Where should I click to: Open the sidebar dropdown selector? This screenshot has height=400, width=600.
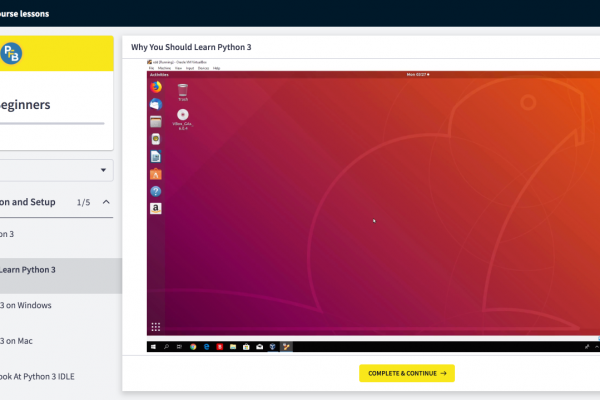[57, 170]
